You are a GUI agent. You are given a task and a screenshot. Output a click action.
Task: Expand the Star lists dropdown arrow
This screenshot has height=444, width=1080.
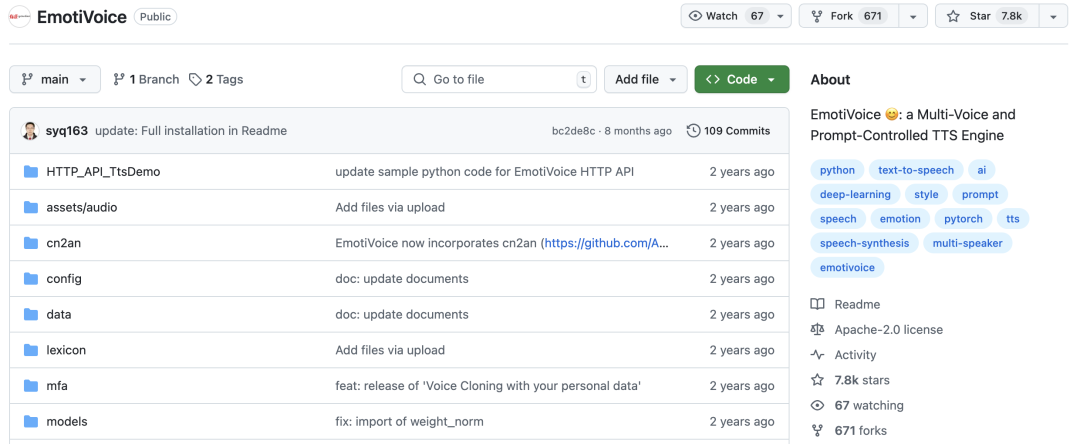click(x=1053, y=17)
